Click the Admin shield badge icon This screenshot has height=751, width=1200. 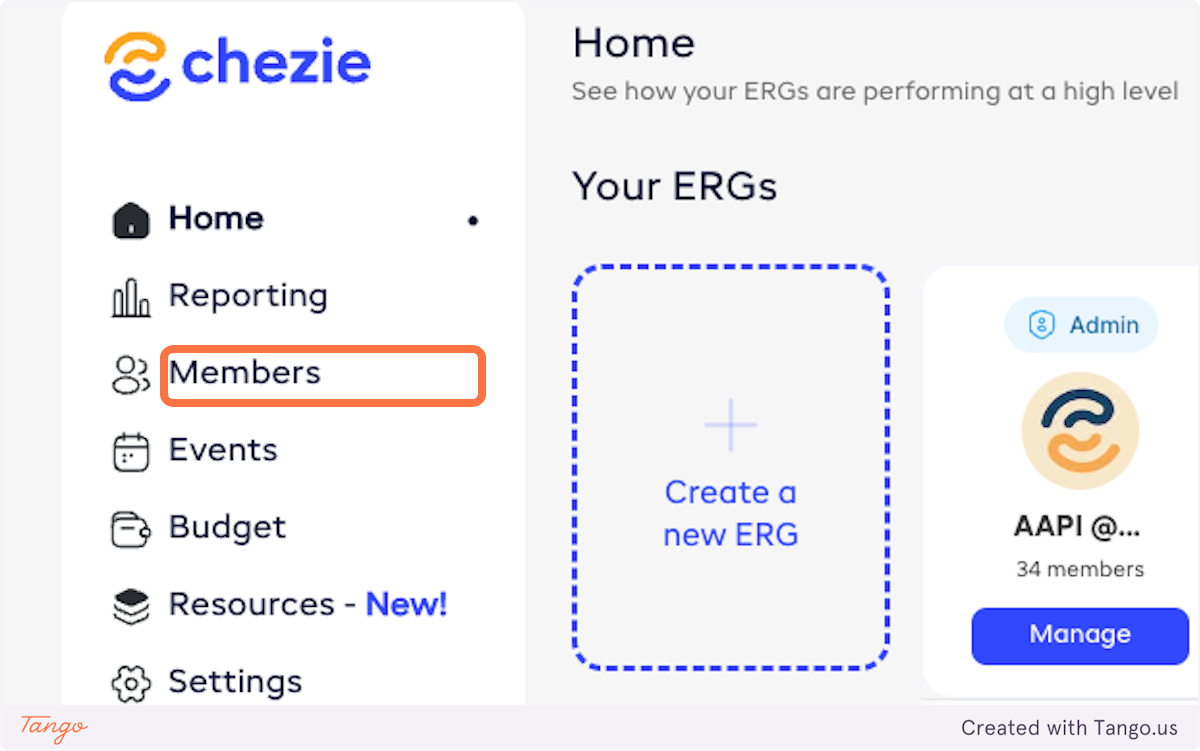(1042, 326)
